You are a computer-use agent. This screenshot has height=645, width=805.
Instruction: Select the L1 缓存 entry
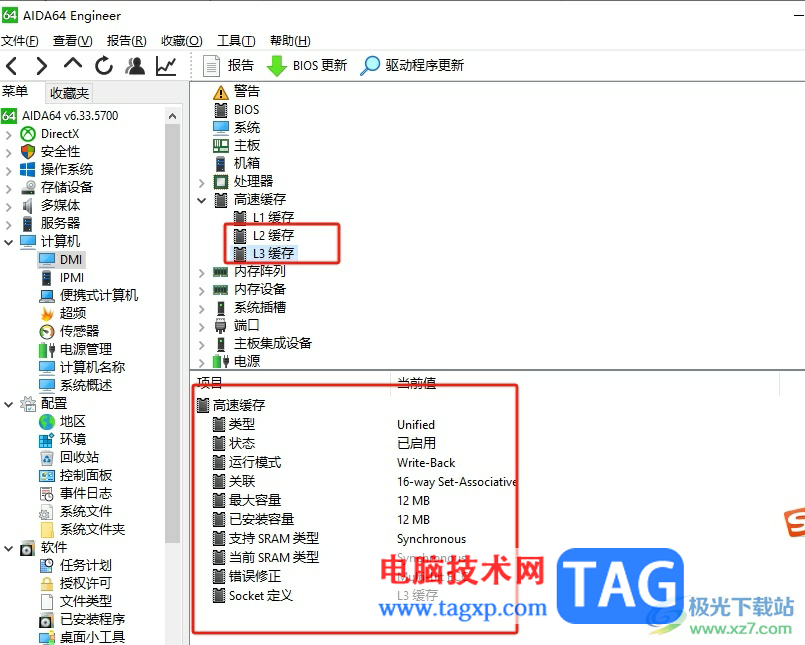click(264, 218)
